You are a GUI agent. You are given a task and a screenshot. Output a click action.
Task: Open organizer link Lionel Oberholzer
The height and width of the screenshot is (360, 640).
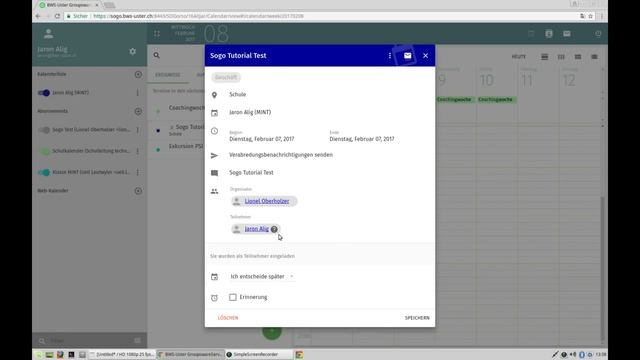tap(267, 201)
